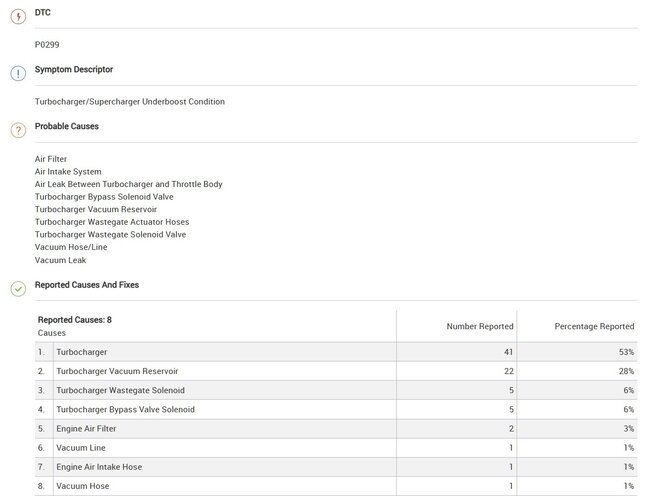
Task: Click the orange question mark Probable Causes icon
Action: 18,130
